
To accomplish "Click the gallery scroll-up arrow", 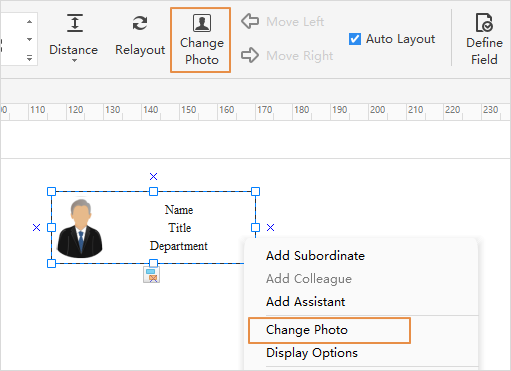I will [x=29, y=22].
